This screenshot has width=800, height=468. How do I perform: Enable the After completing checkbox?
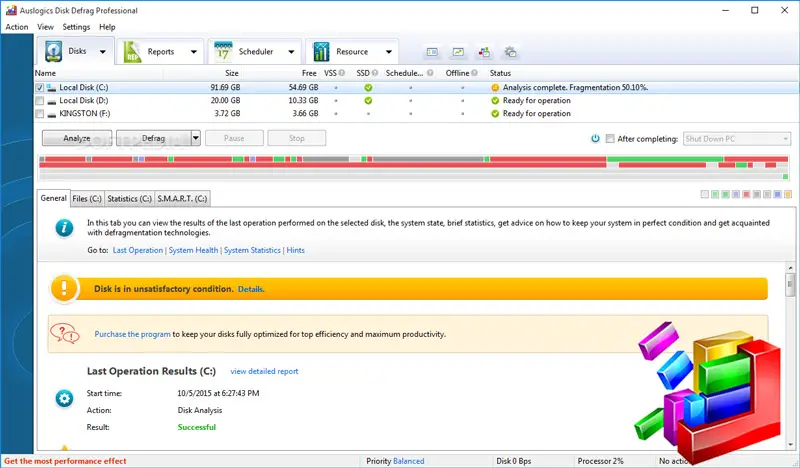pyautogui.click(x=610, y=138)
